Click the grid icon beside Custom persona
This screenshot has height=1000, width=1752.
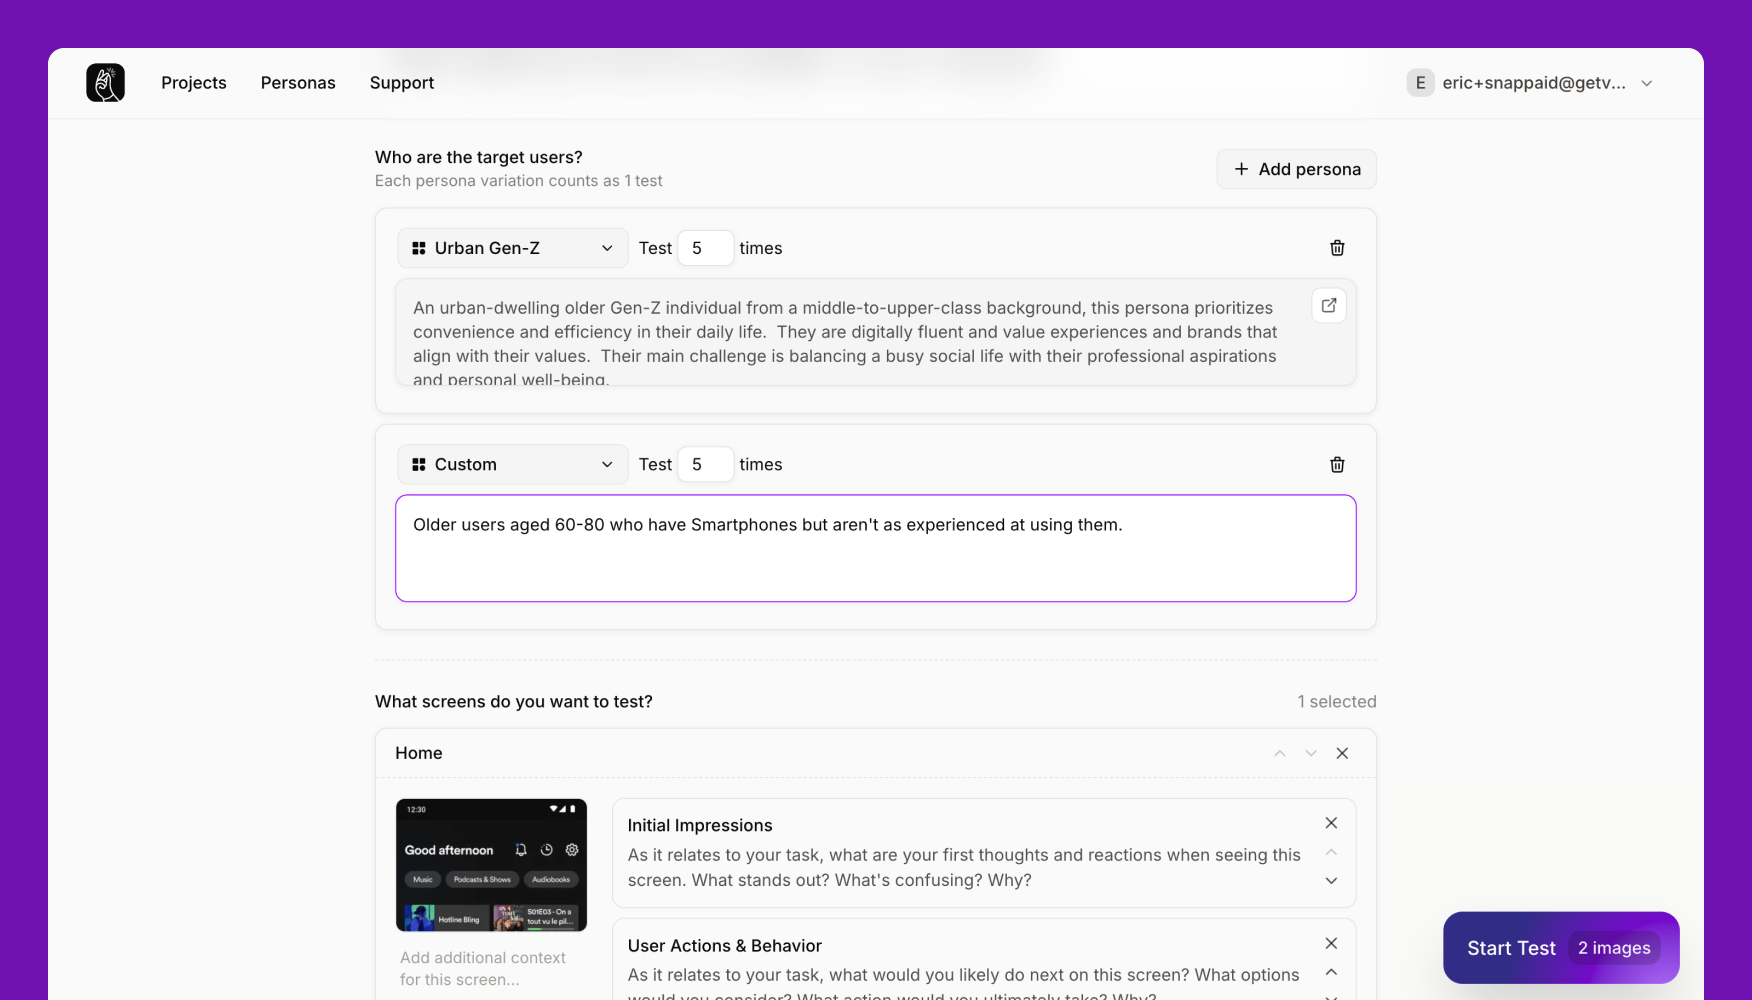pos(418,464)
